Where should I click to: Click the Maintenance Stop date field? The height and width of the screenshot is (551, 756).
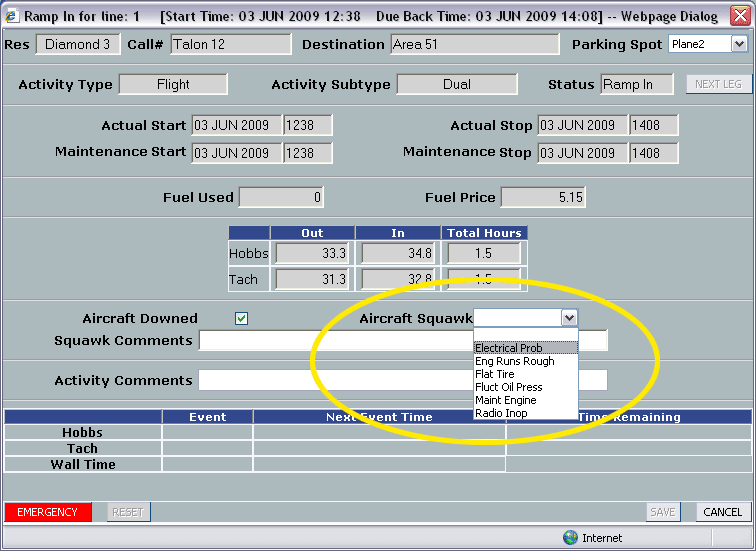[583, 153]
